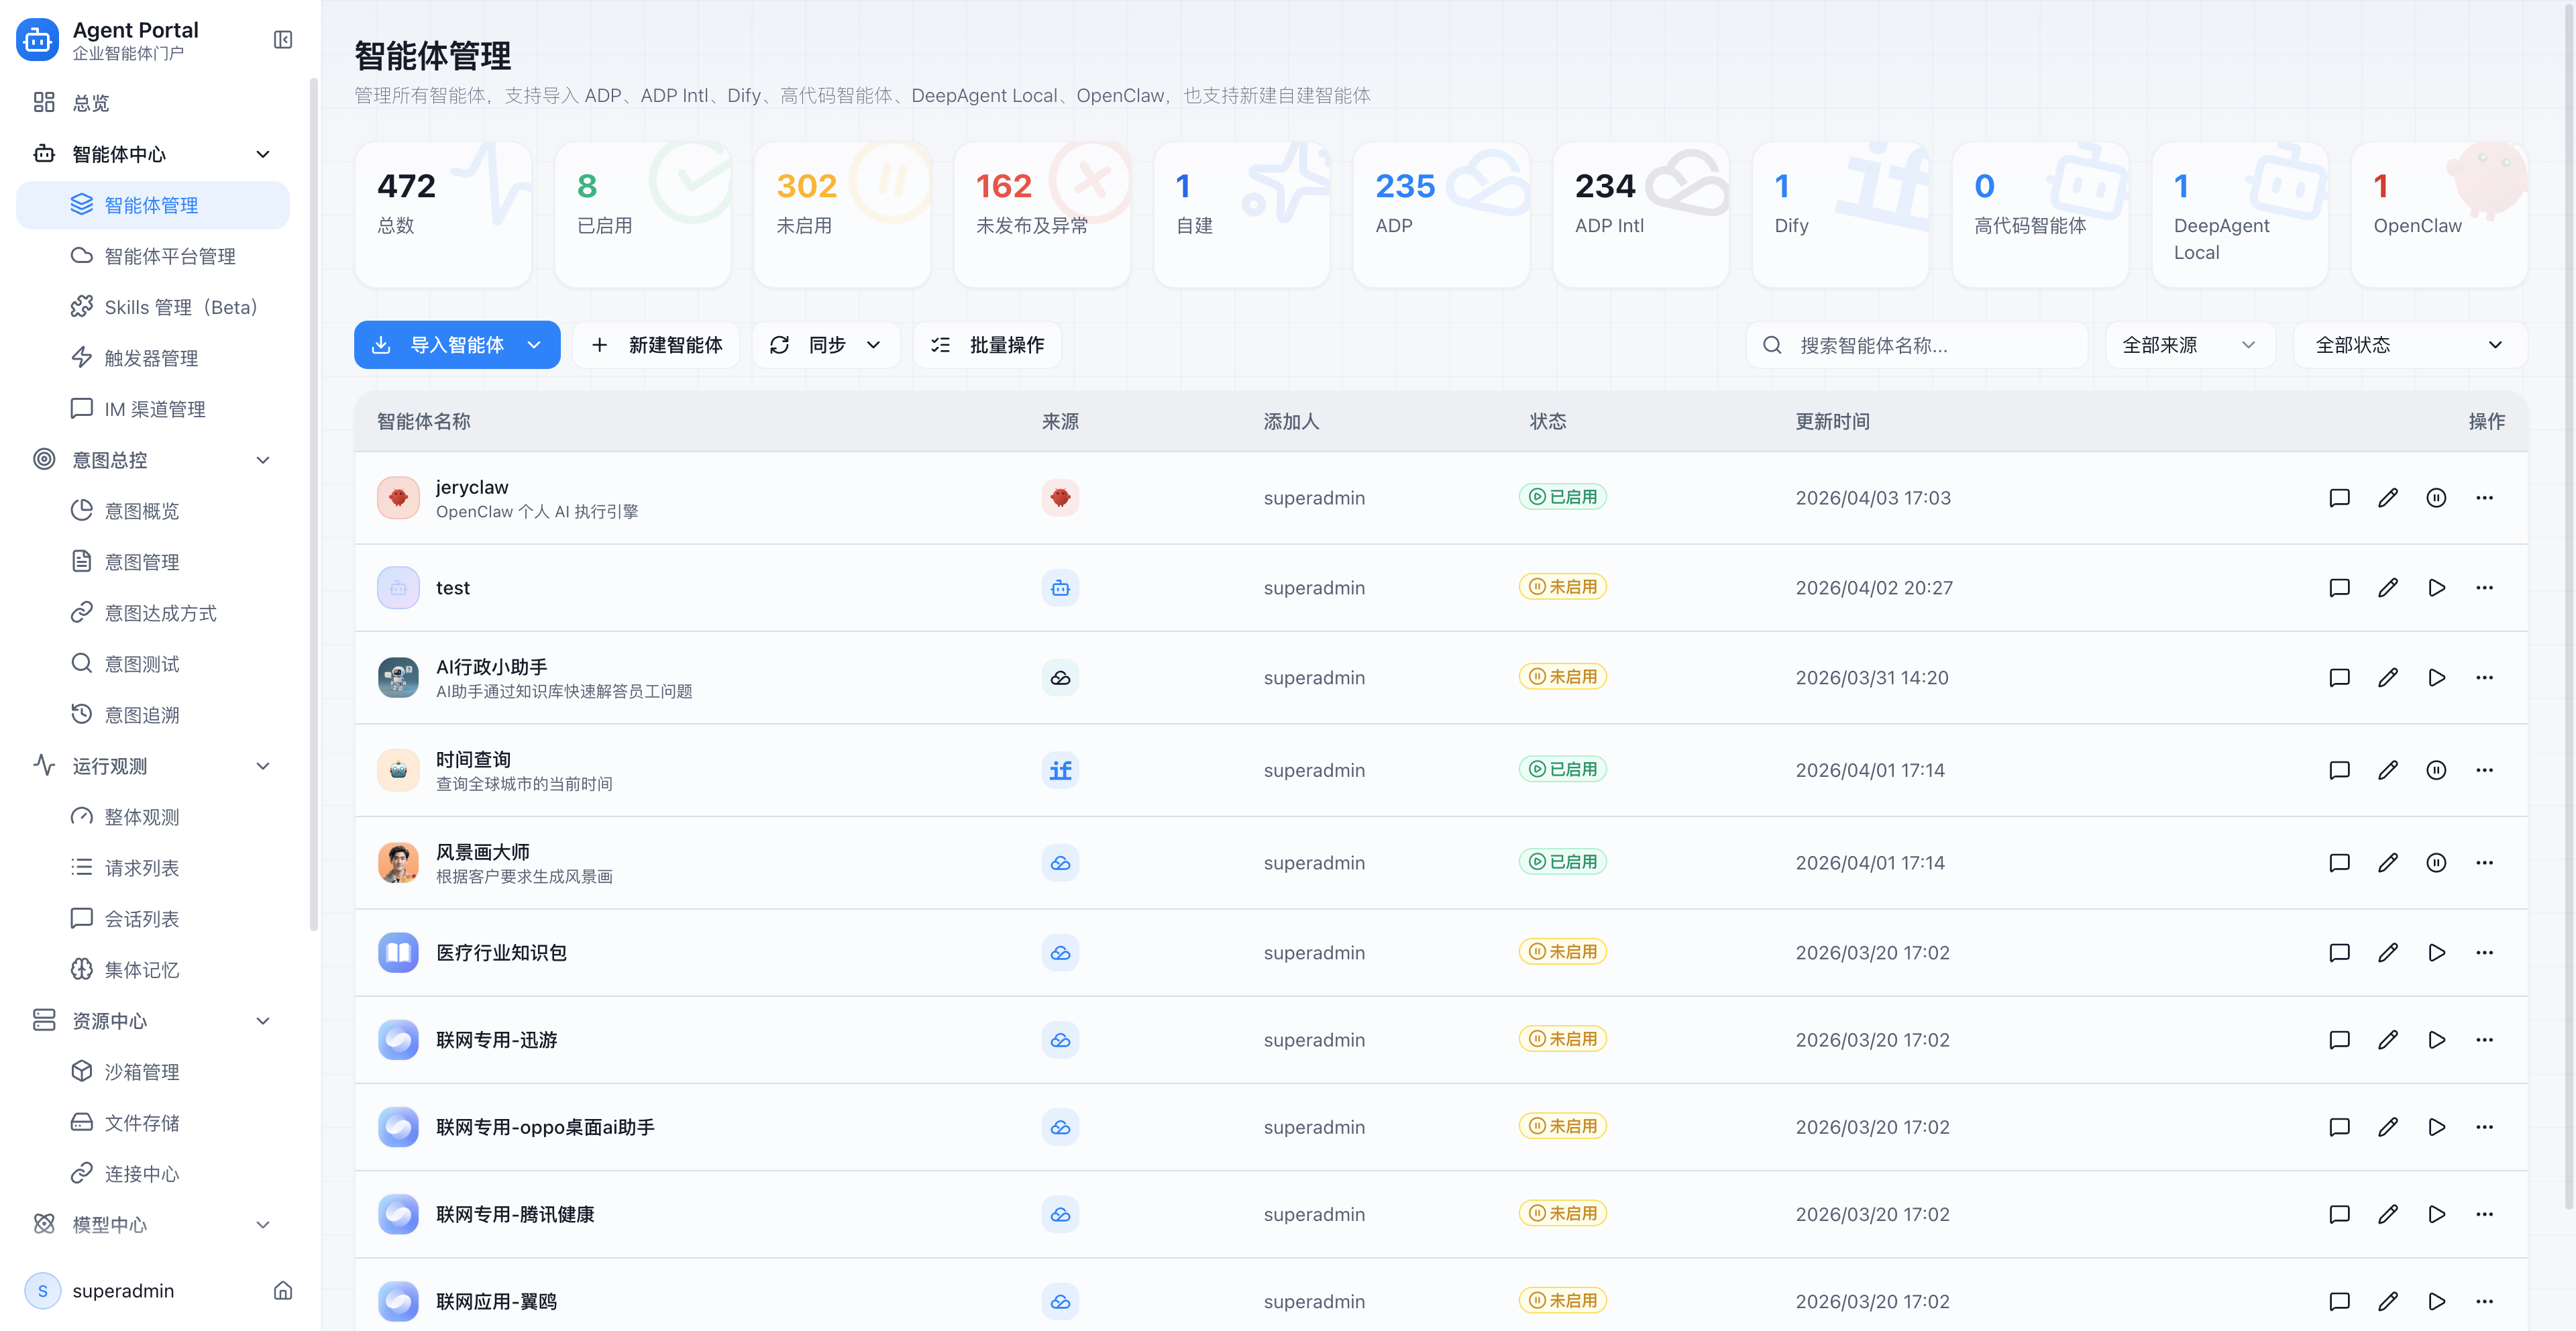The image size is (2576, 1331).
Task: Go to 触发器管理 menu item
Action: click(x=151, y=358)
